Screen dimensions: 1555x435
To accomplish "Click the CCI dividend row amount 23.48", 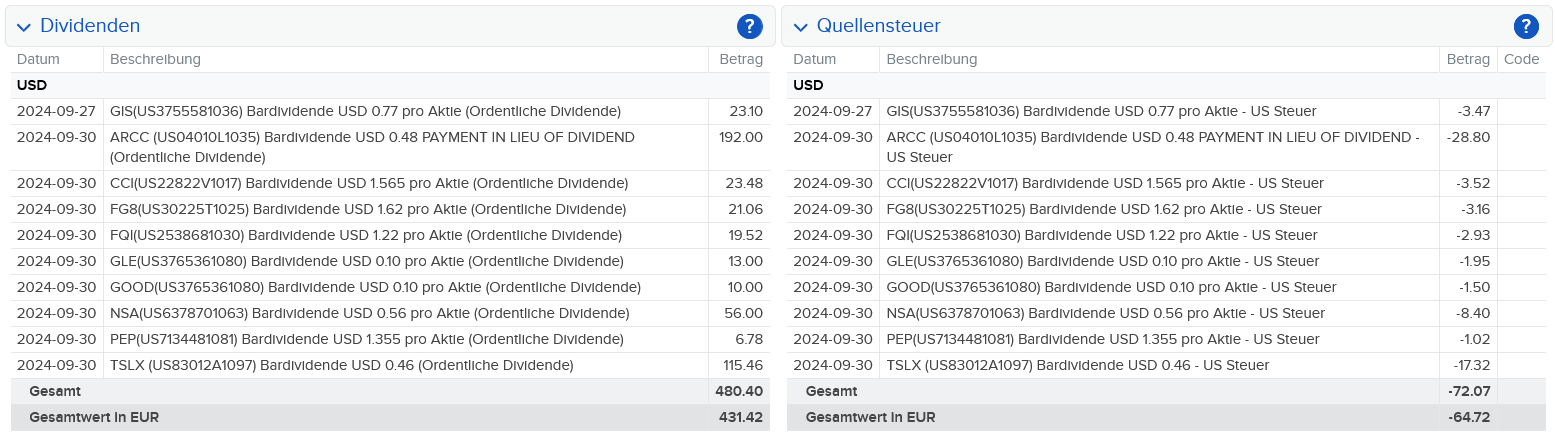I will coord(745,183).
